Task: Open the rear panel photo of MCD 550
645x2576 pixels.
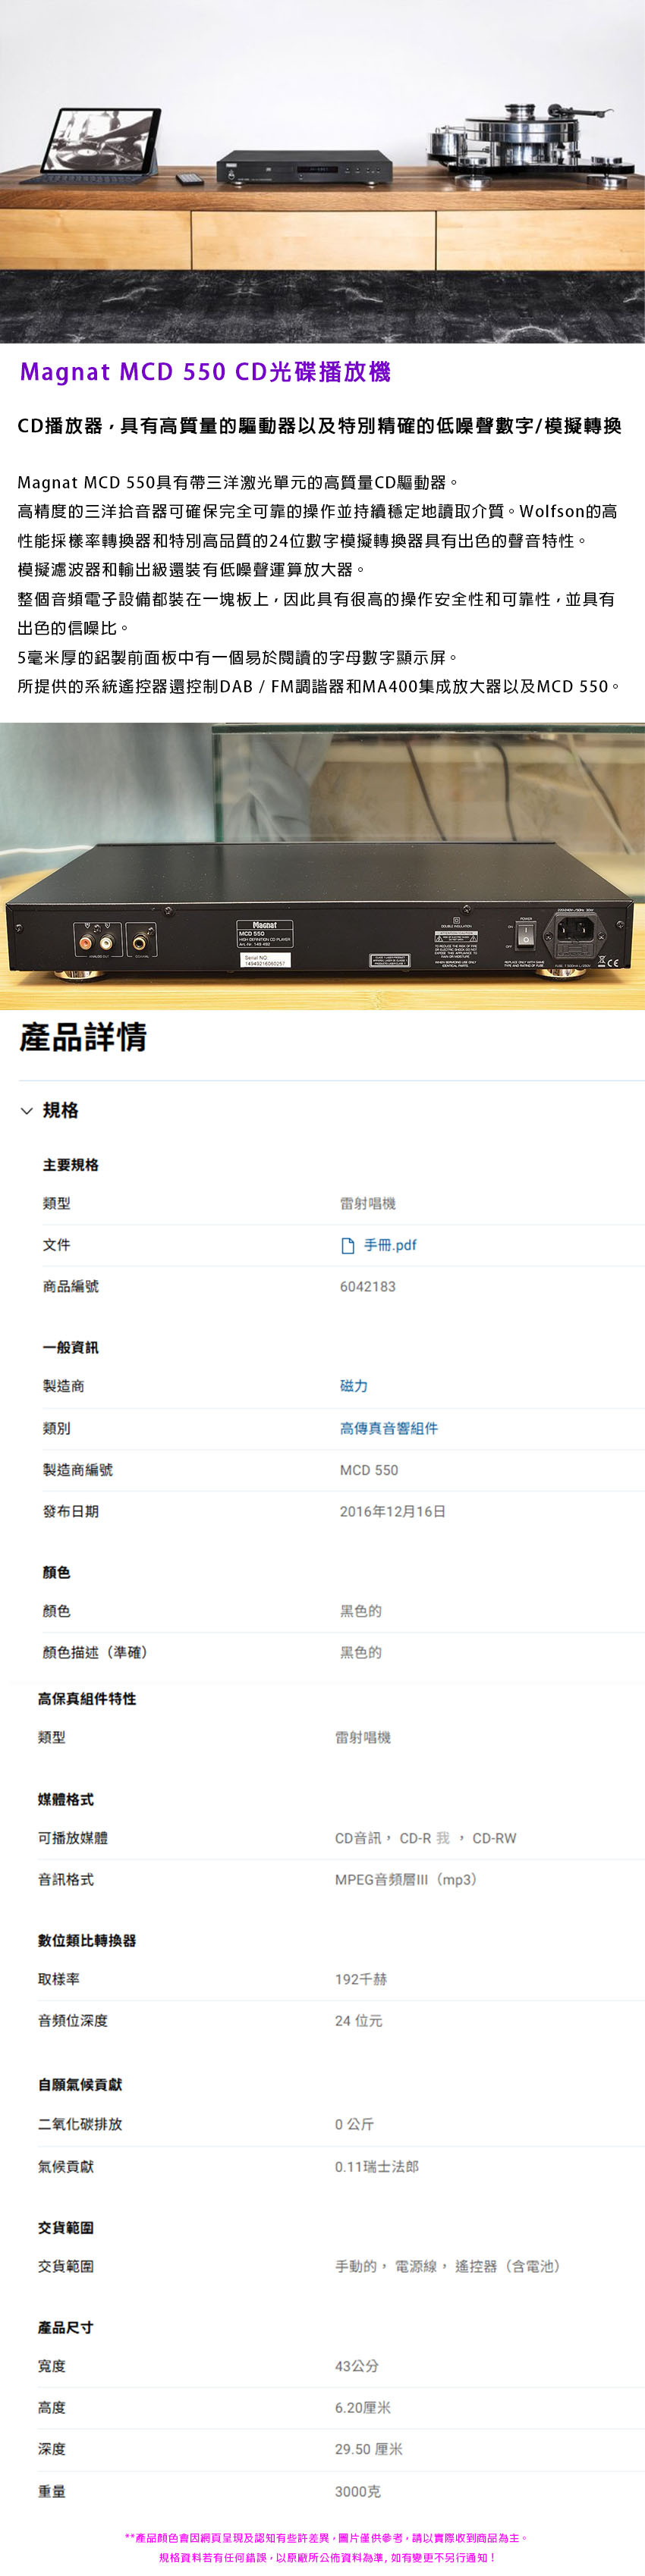Action: (x=322, y=866)
